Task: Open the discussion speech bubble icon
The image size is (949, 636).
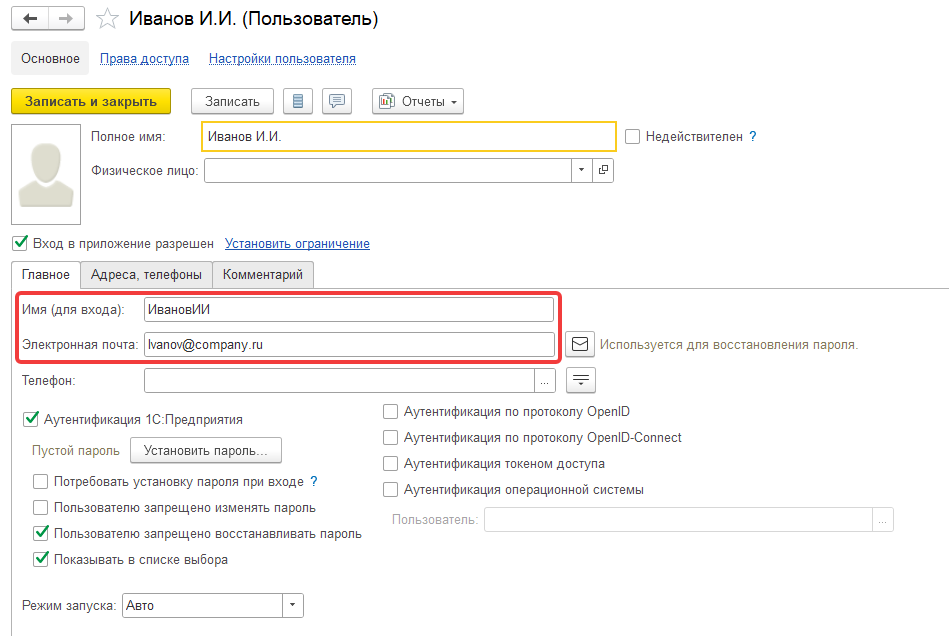Action: 337,101
